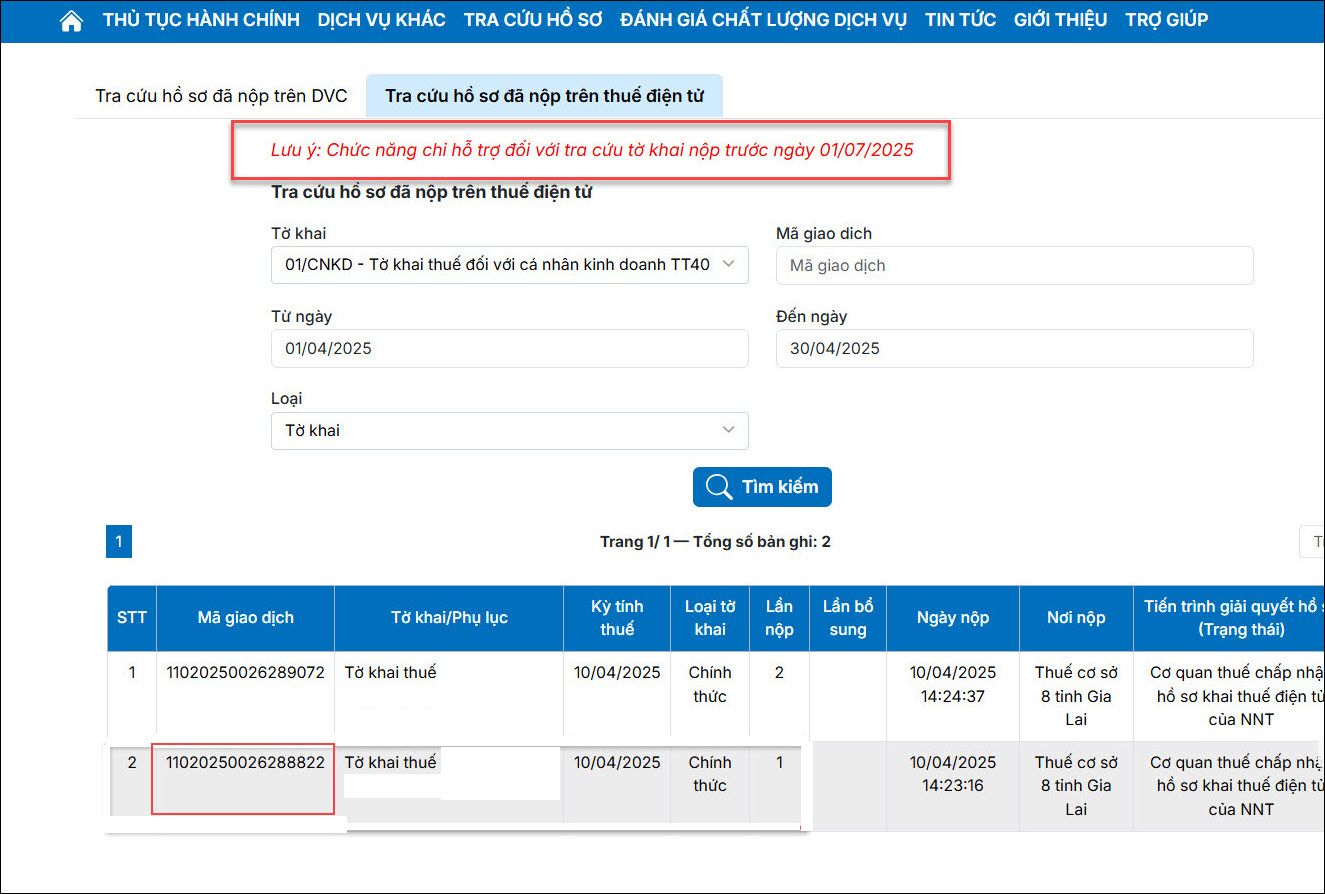The image size is (1325, 894).
Task: Expand the Tờ khai dropdown
Action: (x=509, y=265)
